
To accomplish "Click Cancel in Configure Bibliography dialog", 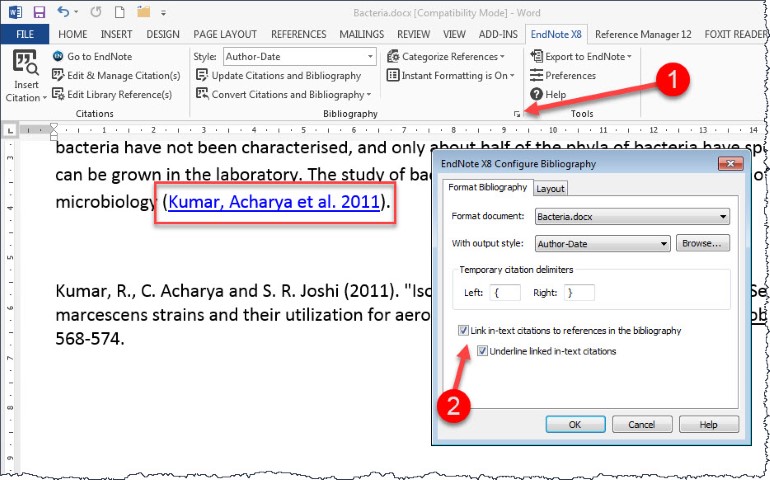I will point(642,424).
